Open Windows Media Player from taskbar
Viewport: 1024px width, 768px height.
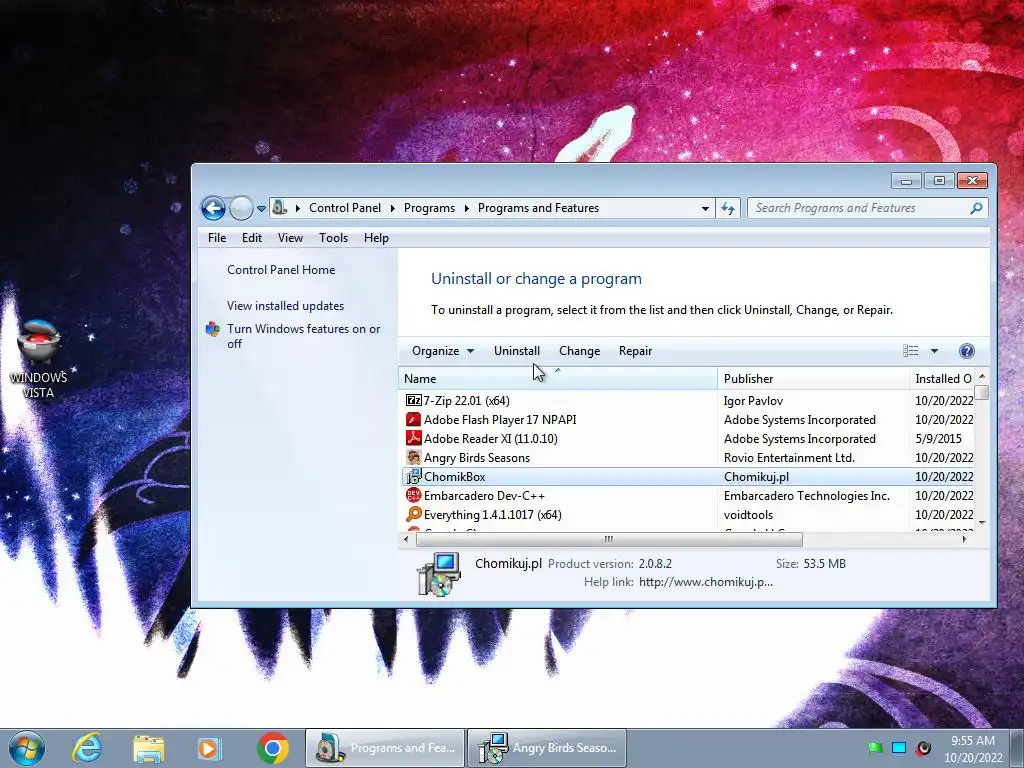pos(210,748)
